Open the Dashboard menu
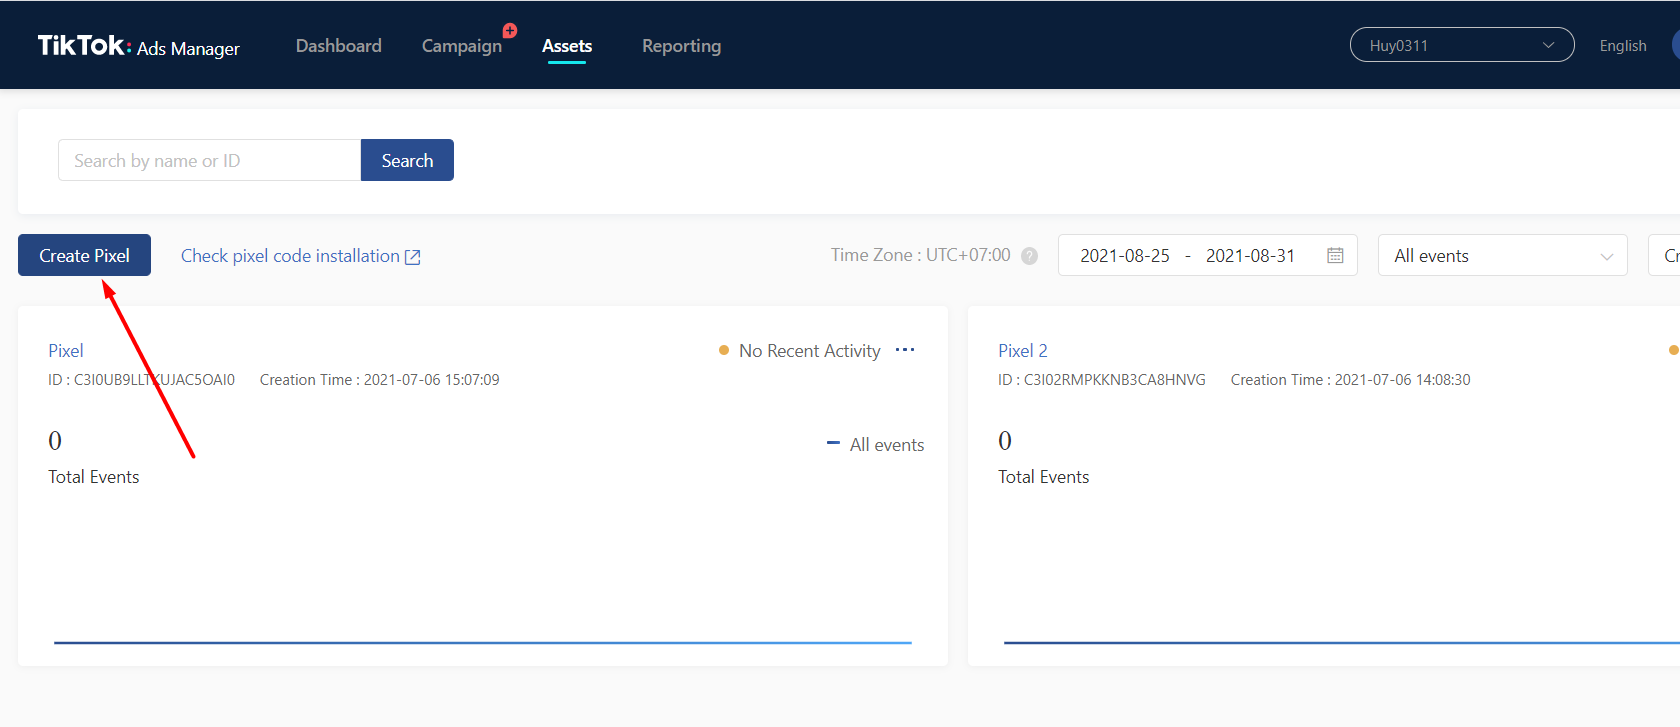Screen dimensions: 1680x727 point(339,46)
